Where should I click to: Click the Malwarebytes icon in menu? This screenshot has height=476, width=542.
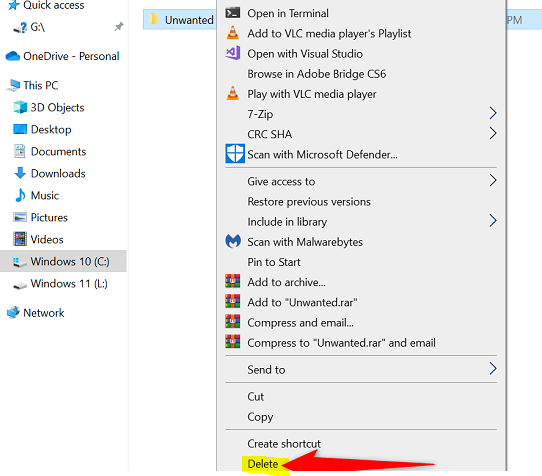coord(233,241)
